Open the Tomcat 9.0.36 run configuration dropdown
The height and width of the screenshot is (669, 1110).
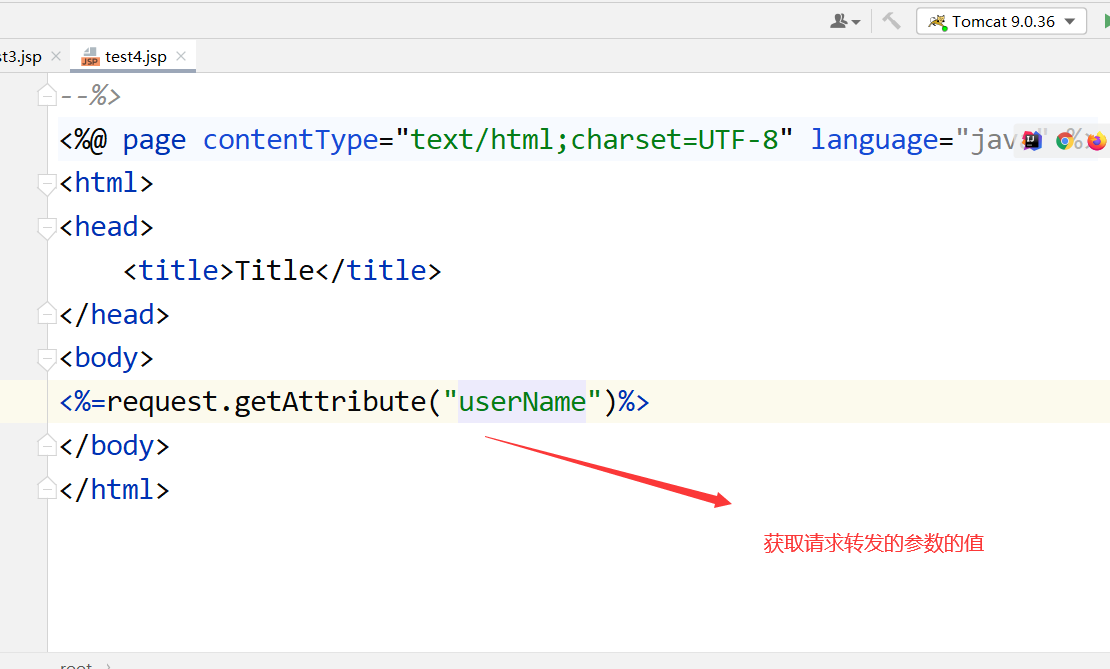pos(1001,21)
